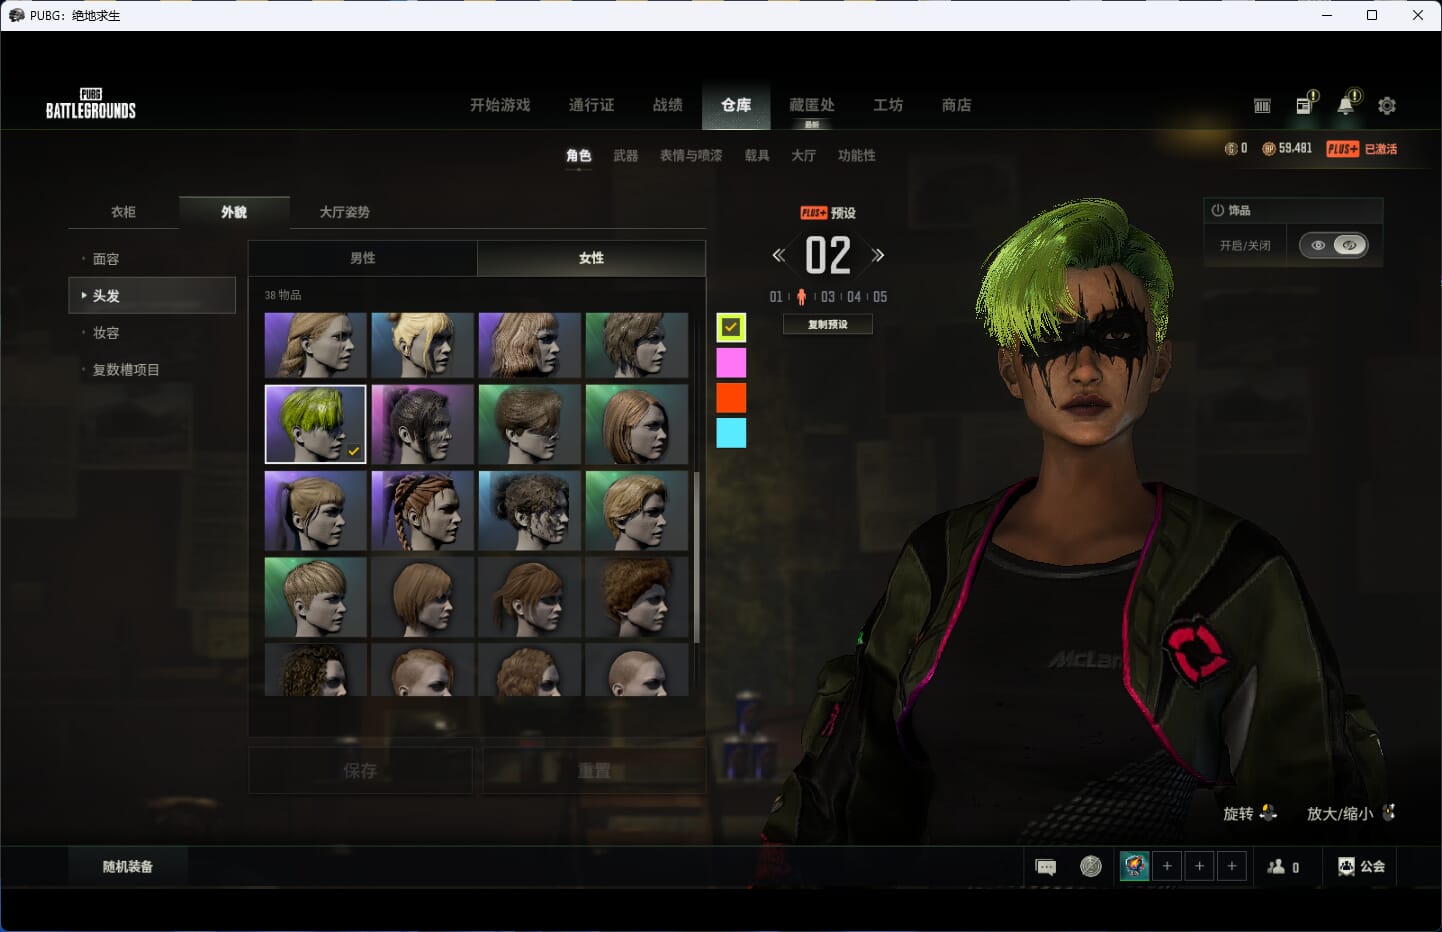The height and width of the screenshot is (932, 1442).
Task: Open the 公会 guild button
Action: 1361,867
